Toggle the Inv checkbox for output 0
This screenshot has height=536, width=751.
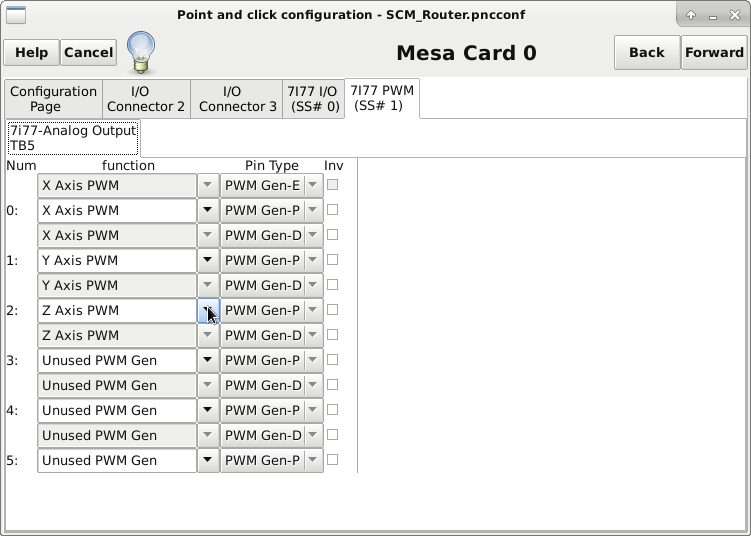333,210
